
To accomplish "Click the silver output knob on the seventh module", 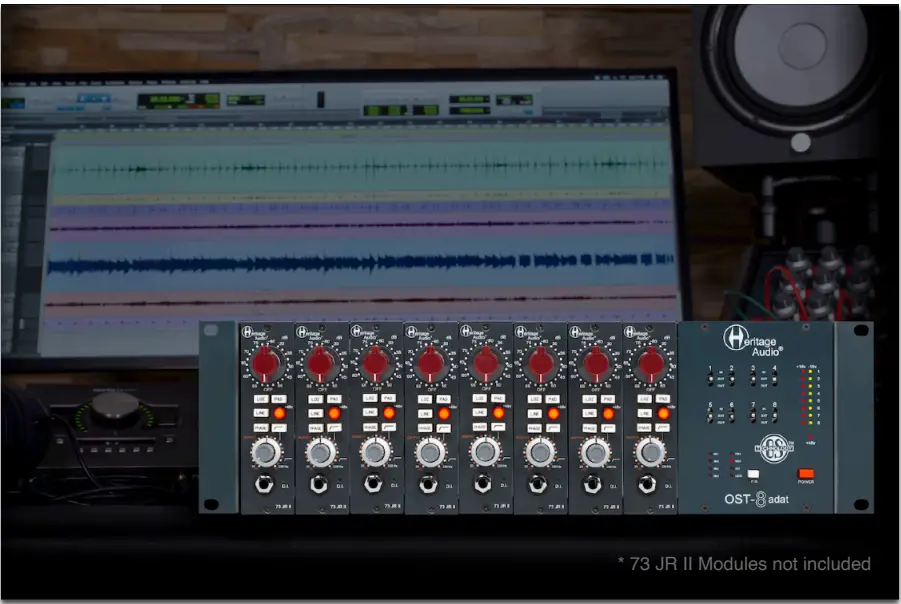I will click(x=595, y=453).
